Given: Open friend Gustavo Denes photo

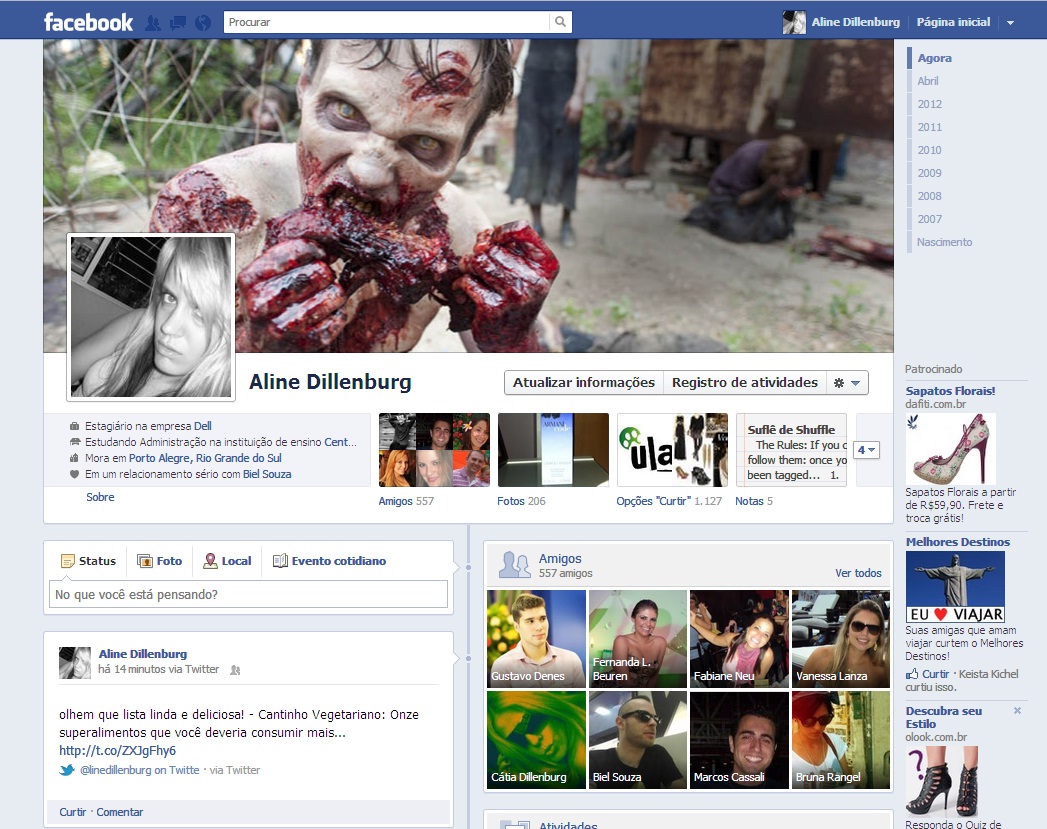Looking at the screenshot, I should (x=536, y=639).
